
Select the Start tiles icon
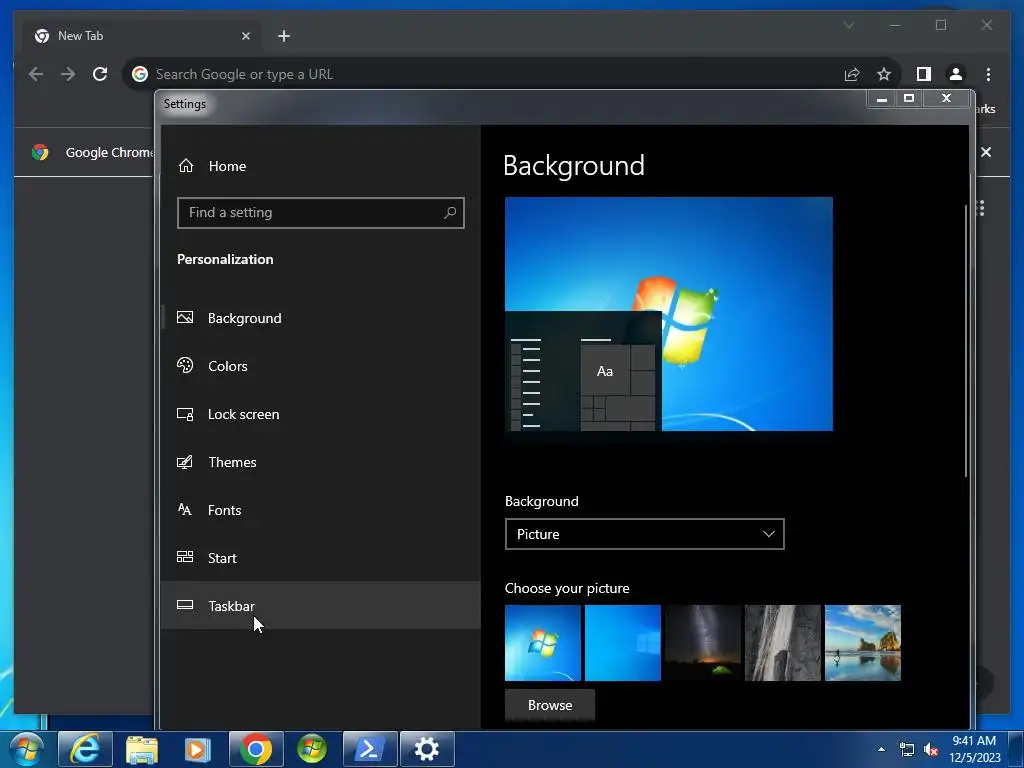point(185,556)
